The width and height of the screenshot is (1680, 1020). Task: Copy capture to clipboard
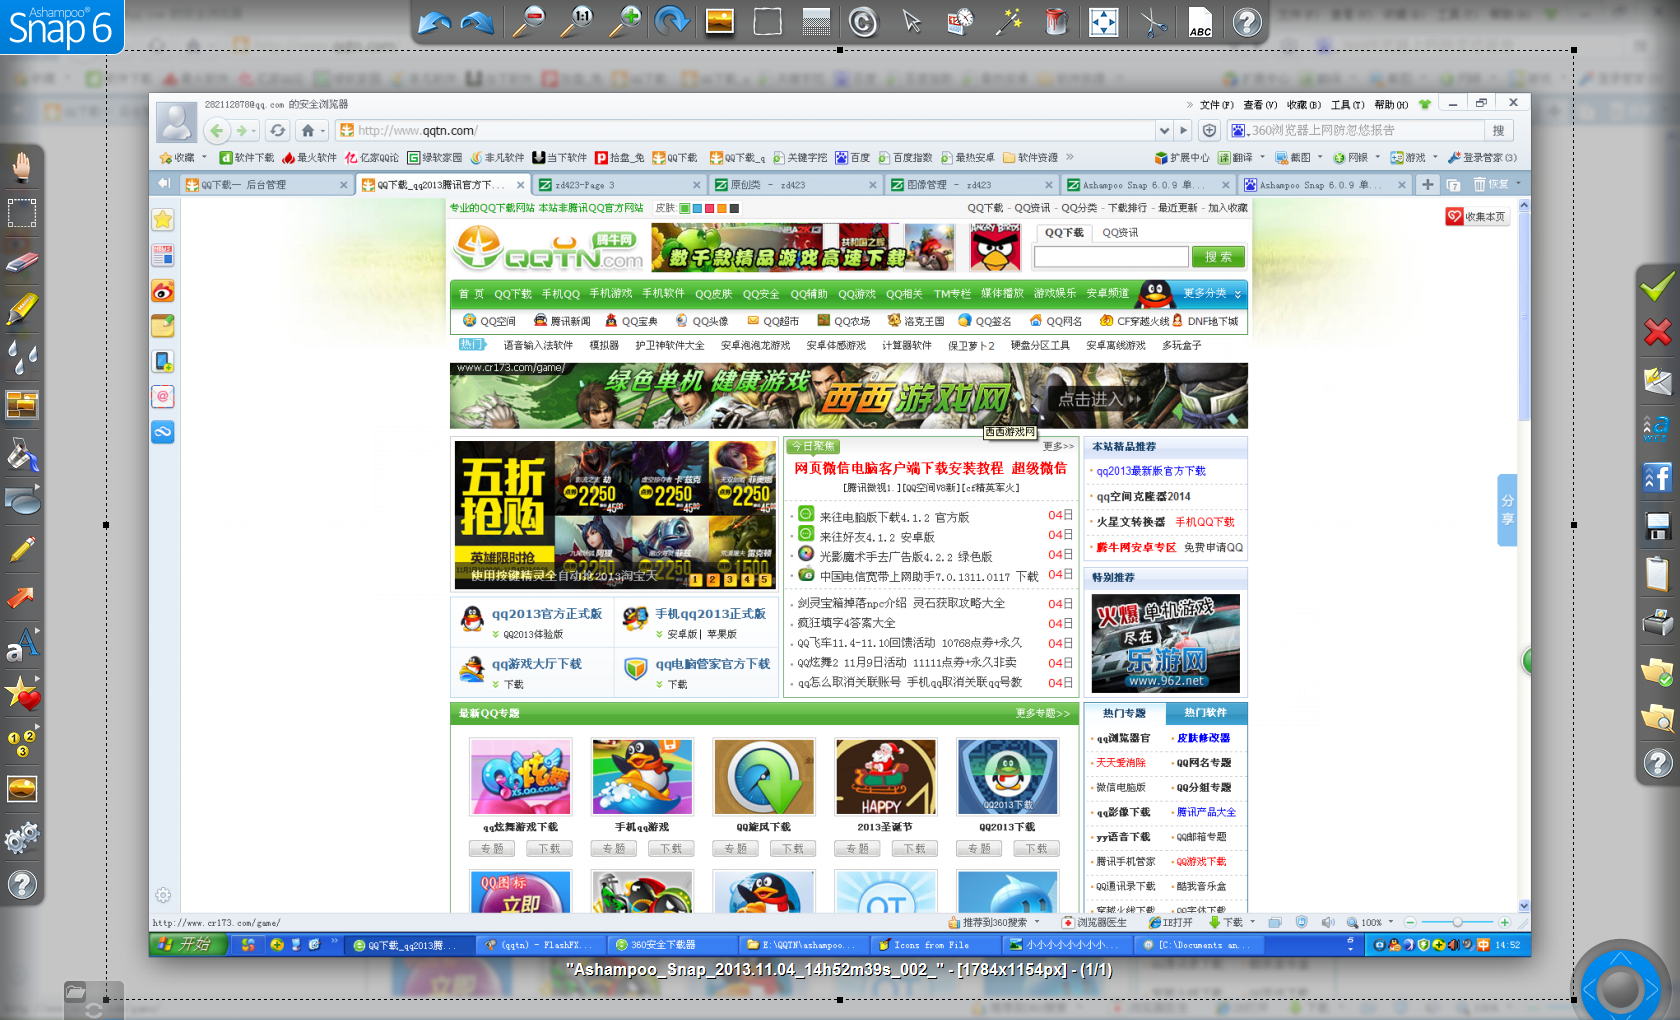1657,574
